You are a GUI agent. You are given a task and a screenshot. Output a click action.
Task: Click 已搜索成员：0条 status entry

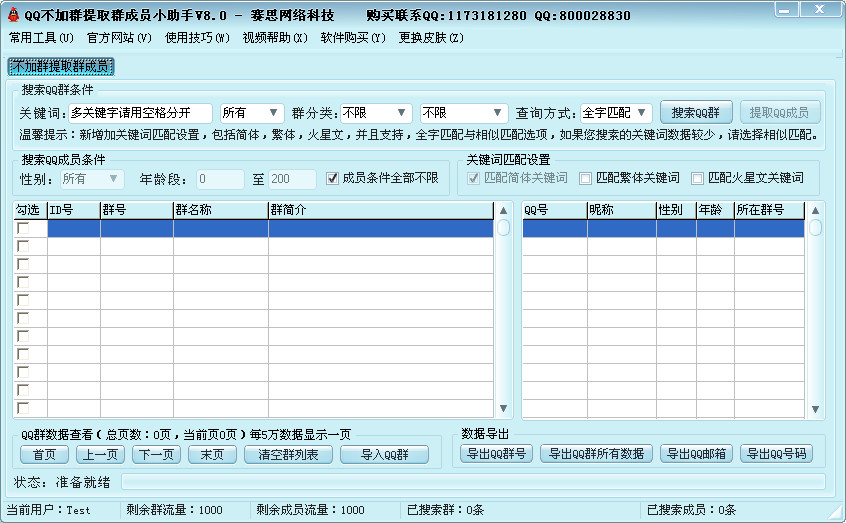(691, 510)
